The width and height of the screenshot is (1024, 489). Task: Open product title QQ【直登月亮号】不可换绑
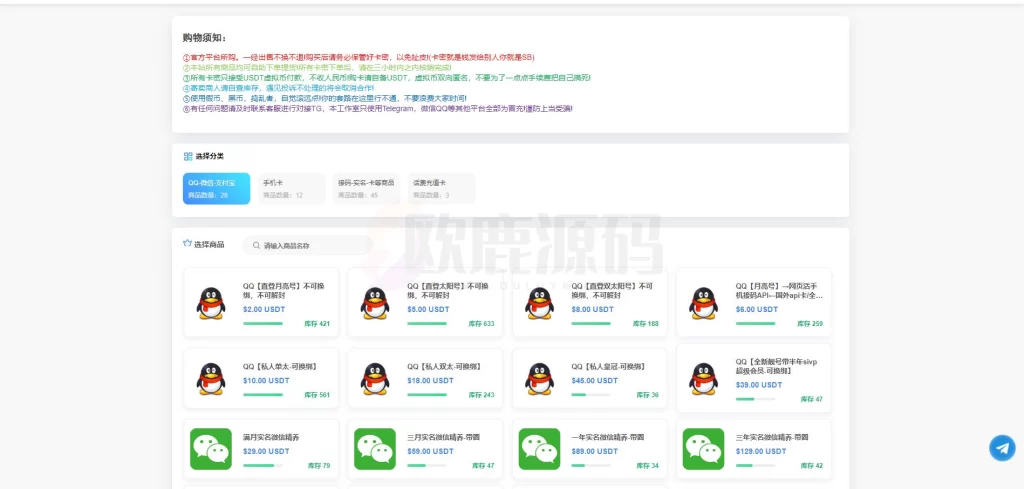[x=284, y=291]
